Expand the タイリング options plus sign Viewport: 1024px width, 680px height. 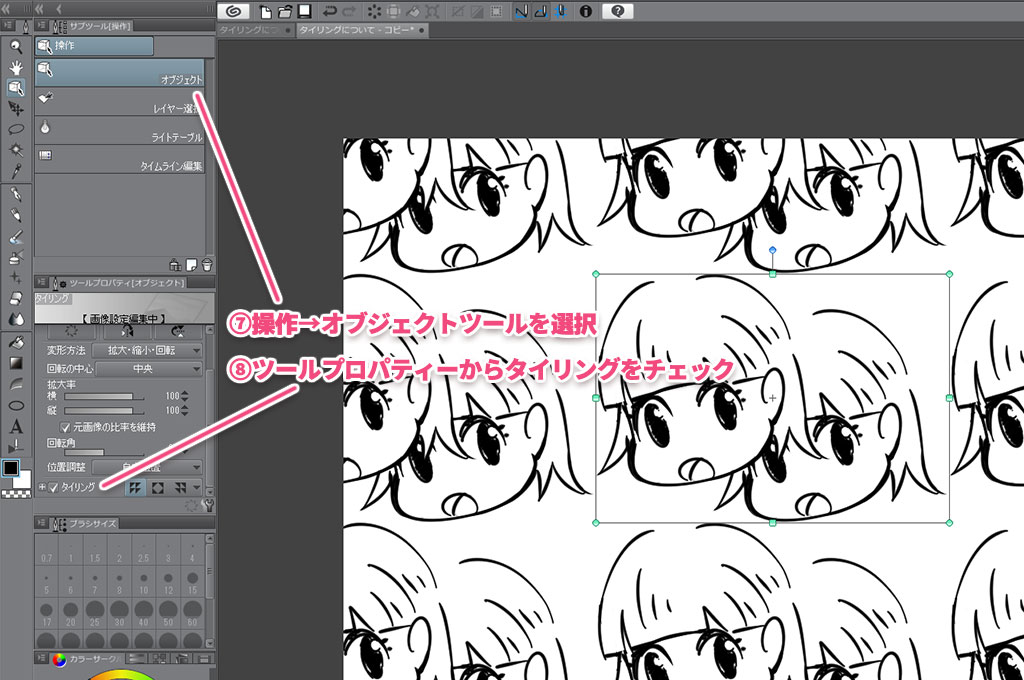(42, 487)
